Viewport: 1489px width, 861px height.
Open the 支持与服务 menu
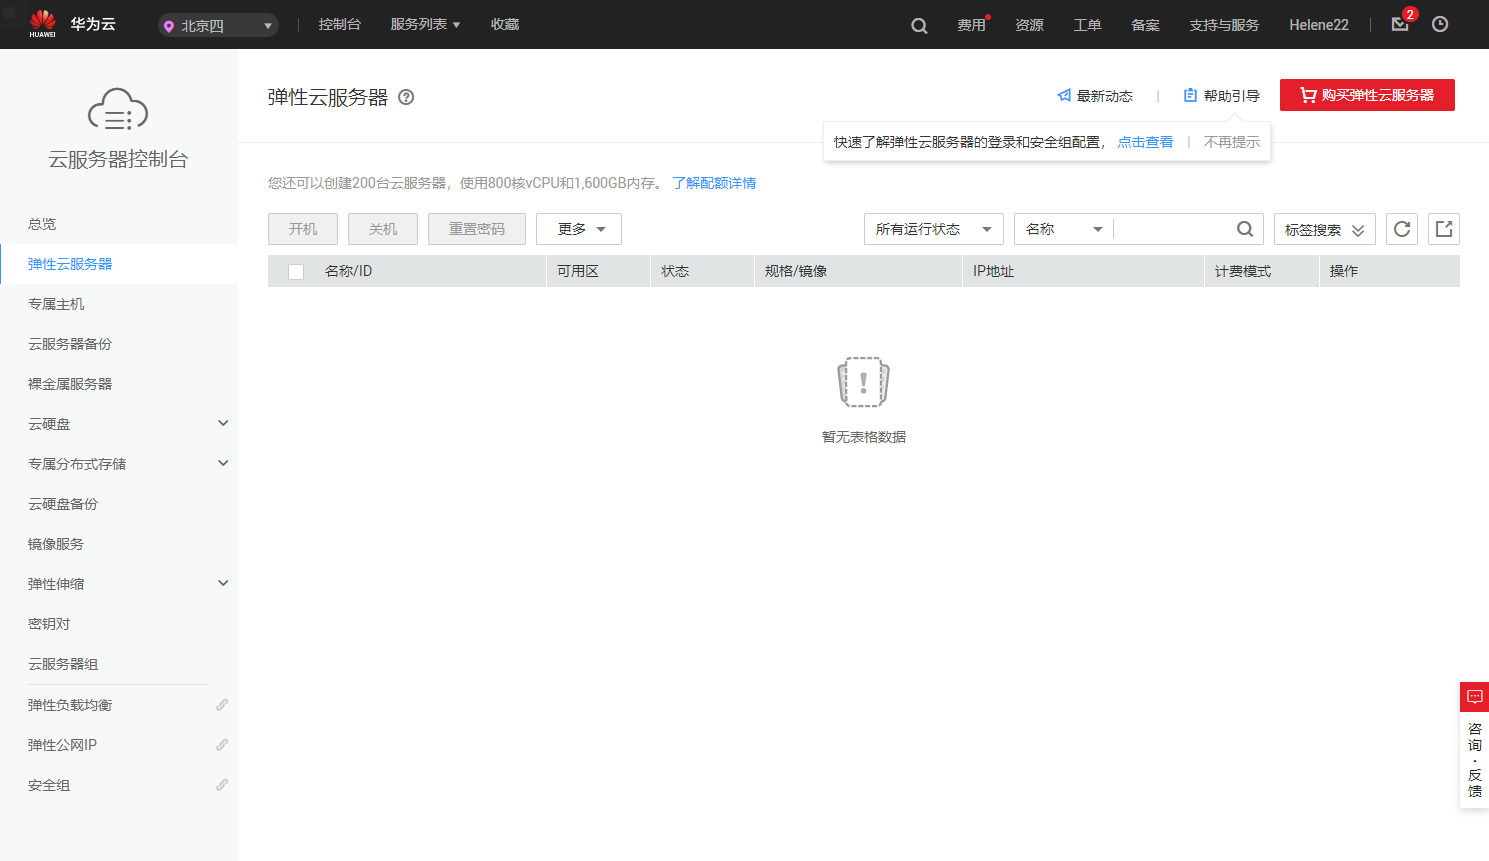(x=1224, y=25)
